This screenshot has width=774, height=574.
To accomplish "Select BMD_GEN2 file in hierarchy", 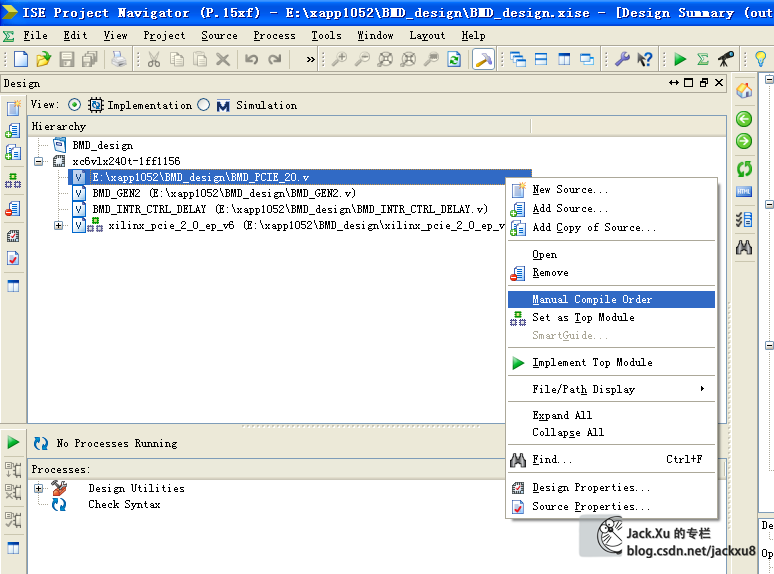I will point(224,193).
